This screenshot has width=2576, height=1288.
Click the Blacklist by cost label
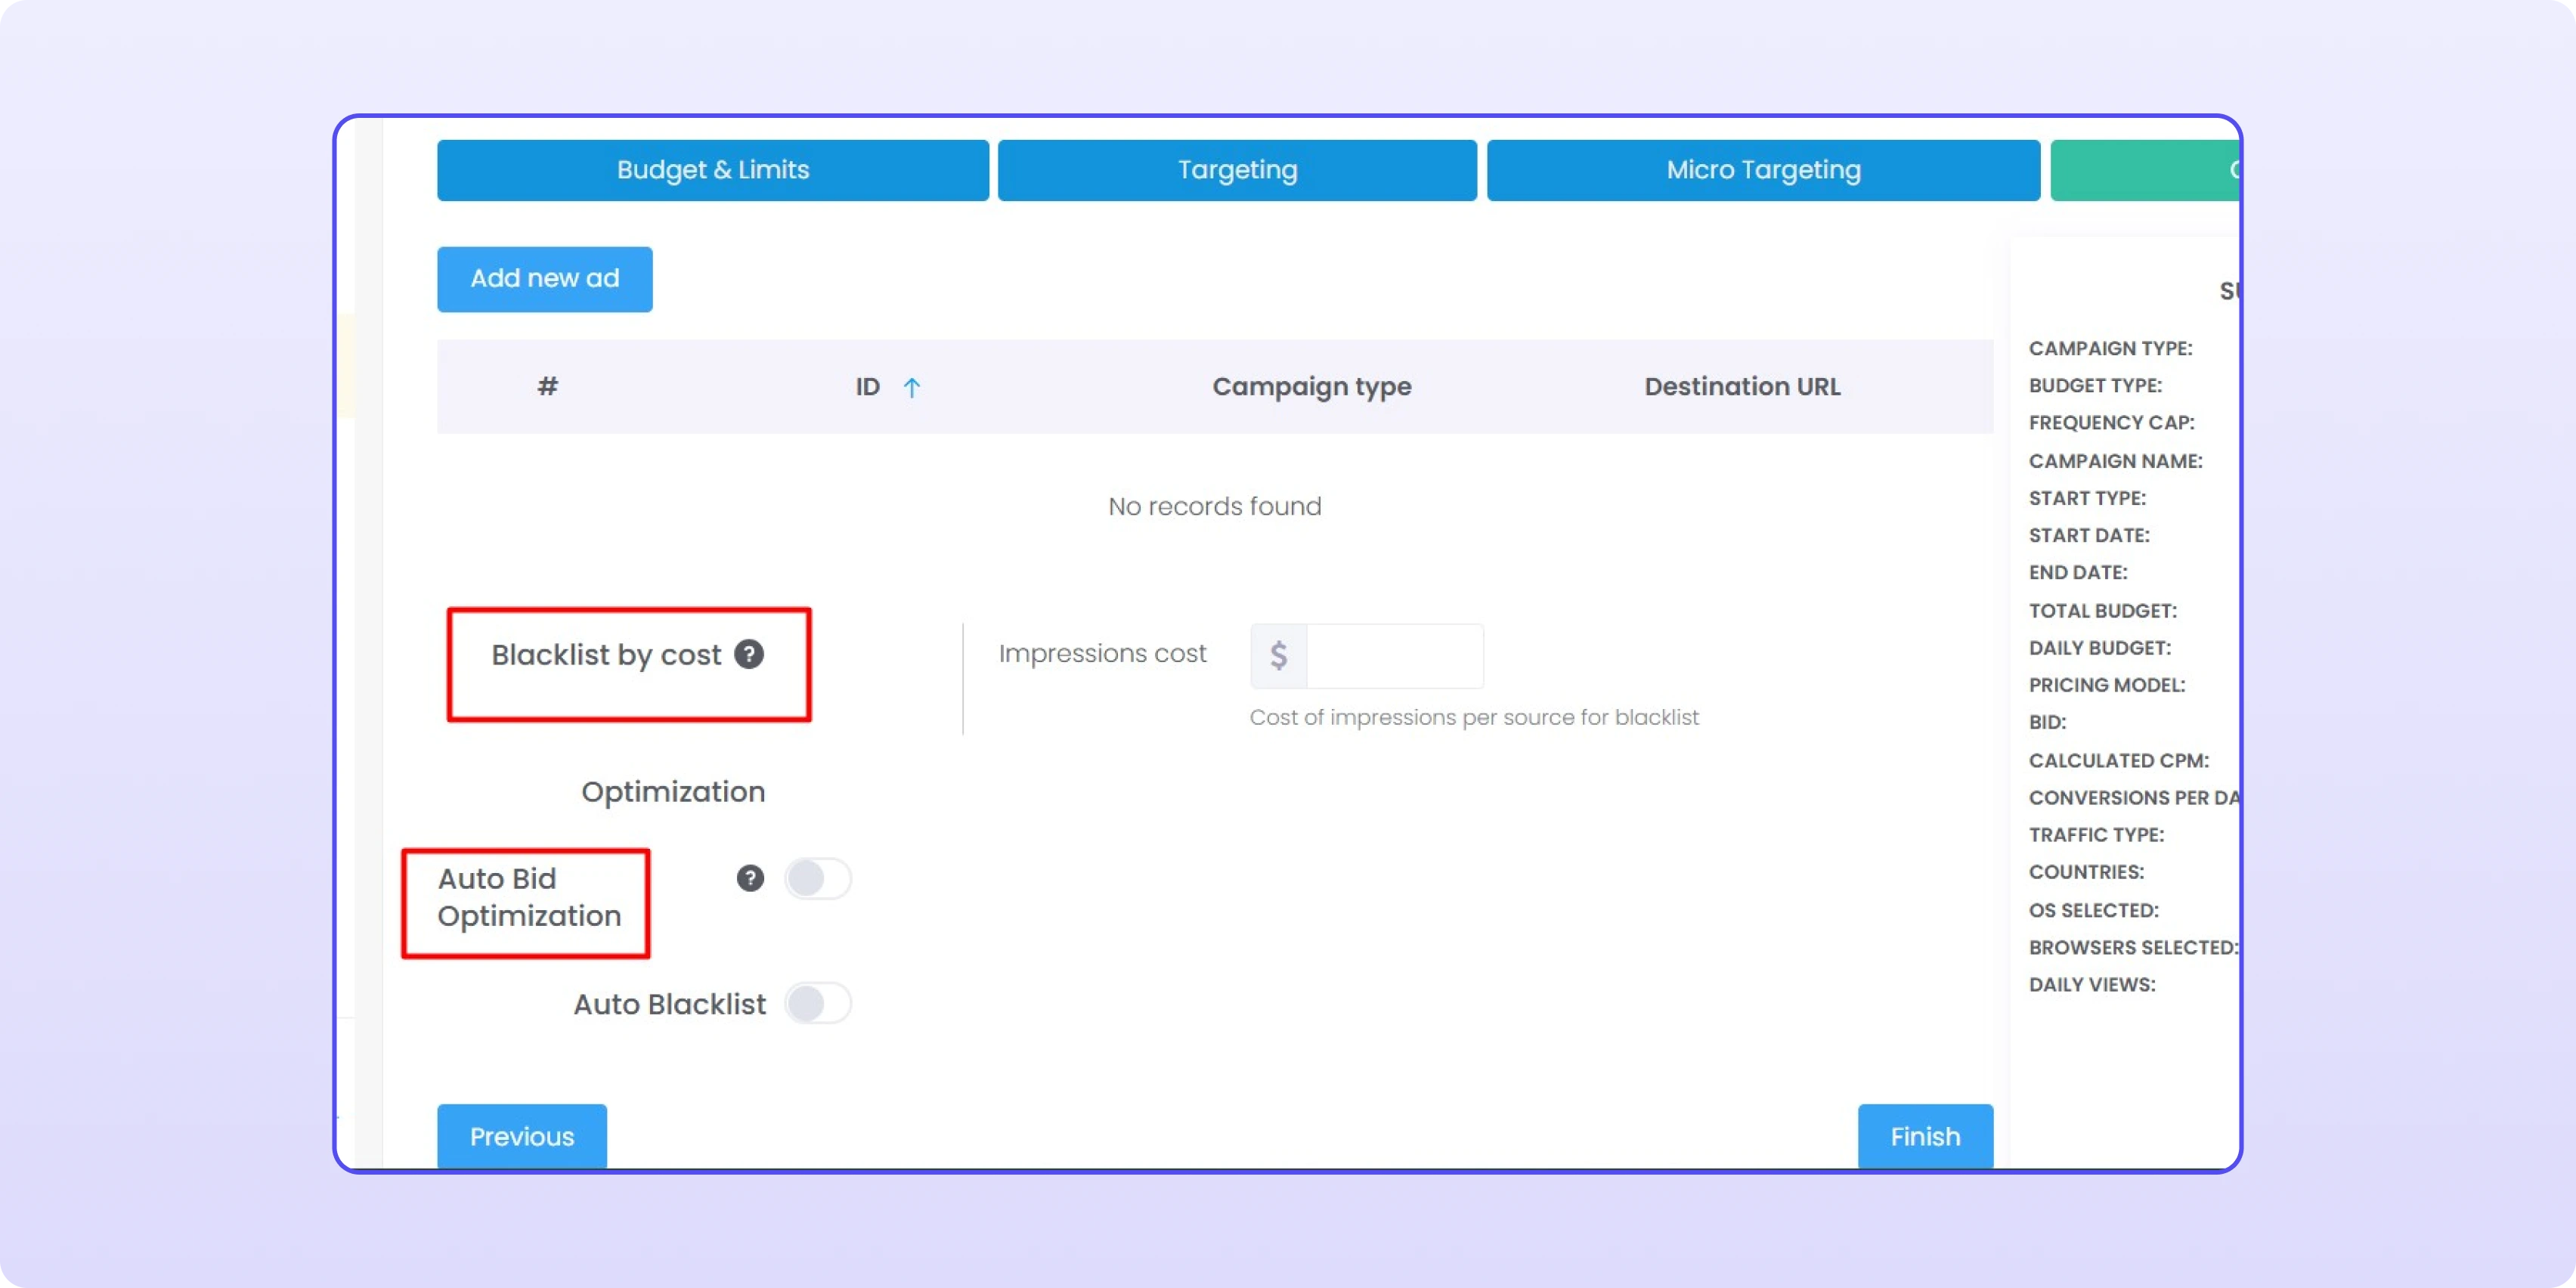[605, 655]
